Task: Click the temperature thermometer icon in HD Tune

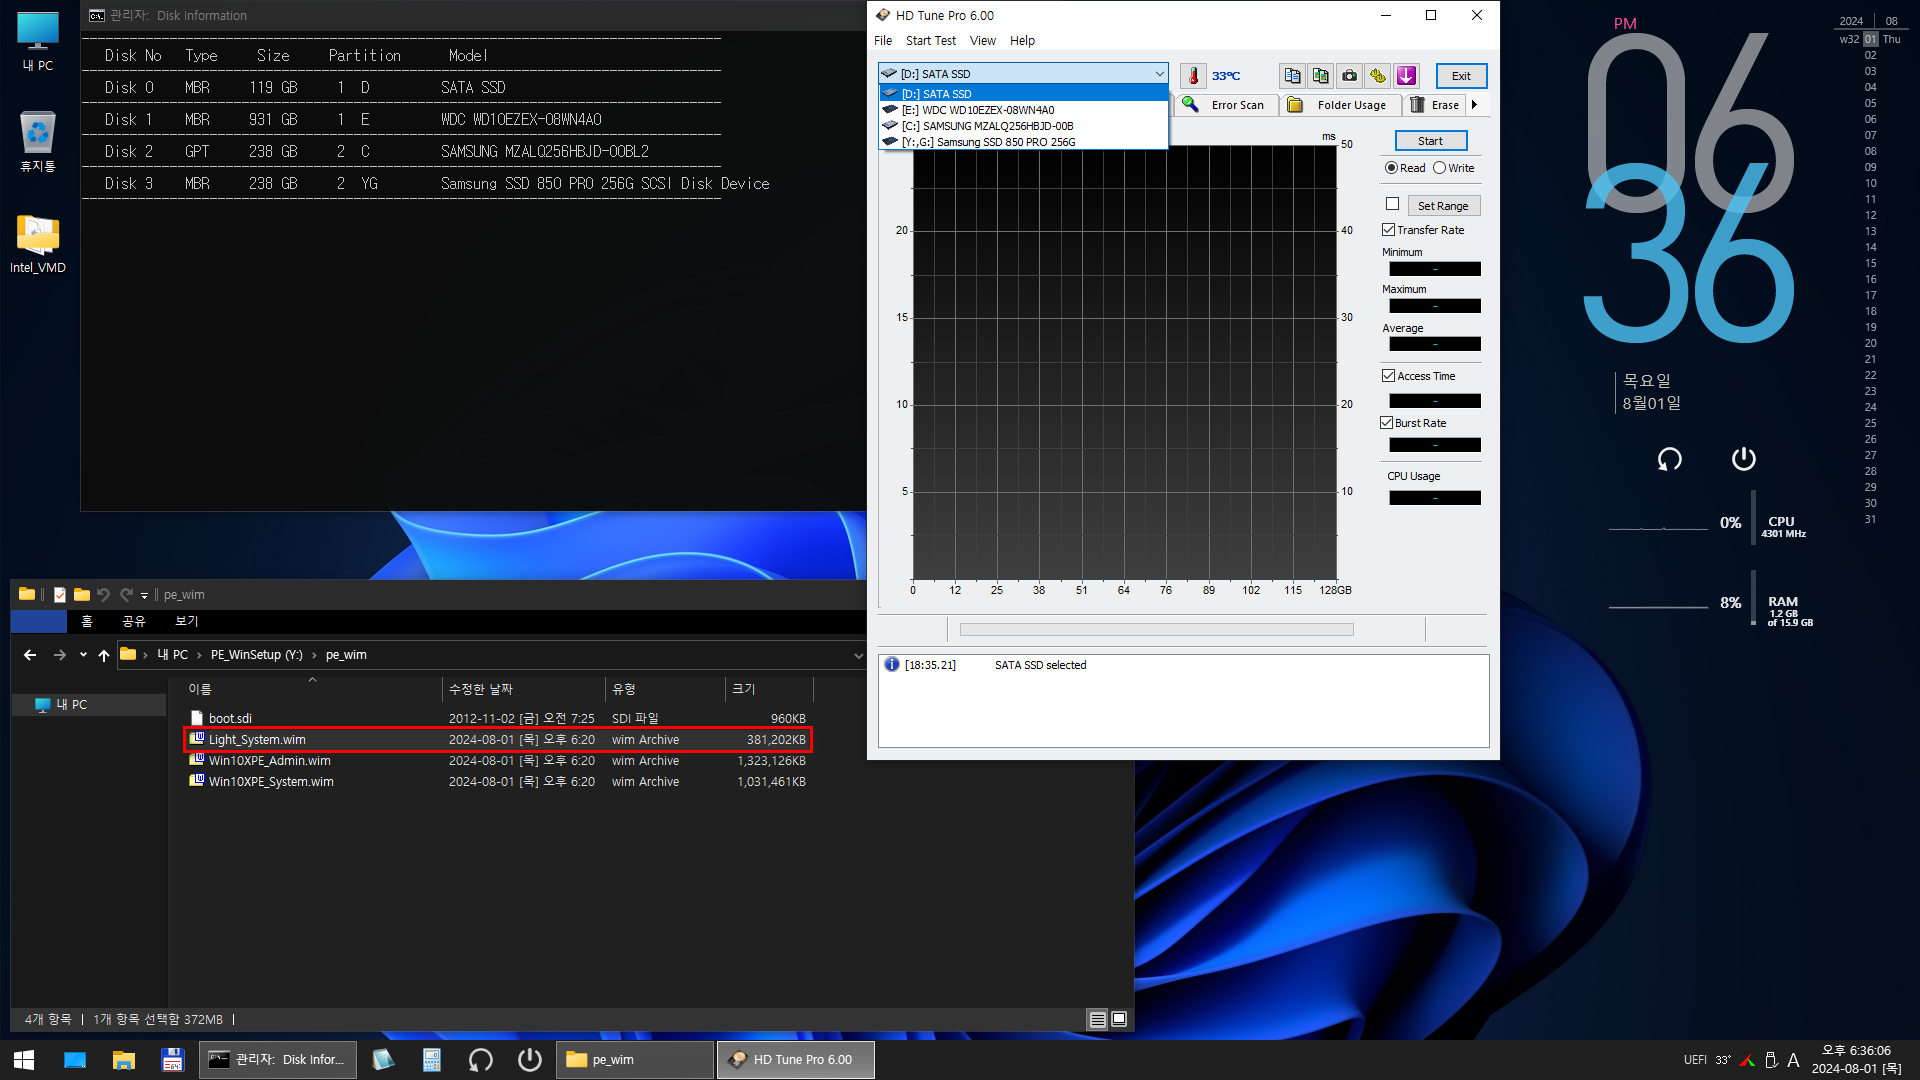Action: [x=1193, y=76]
